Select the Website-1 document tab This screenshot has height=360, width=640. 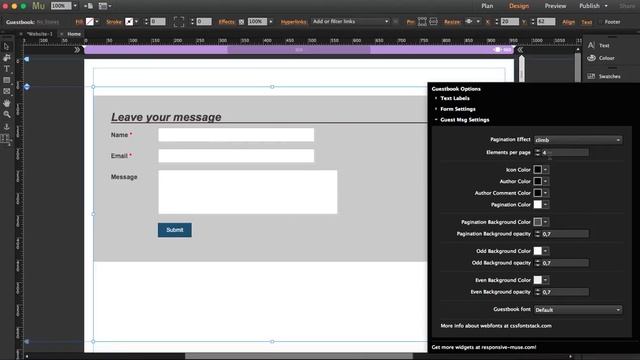click(x=40, y=34)
